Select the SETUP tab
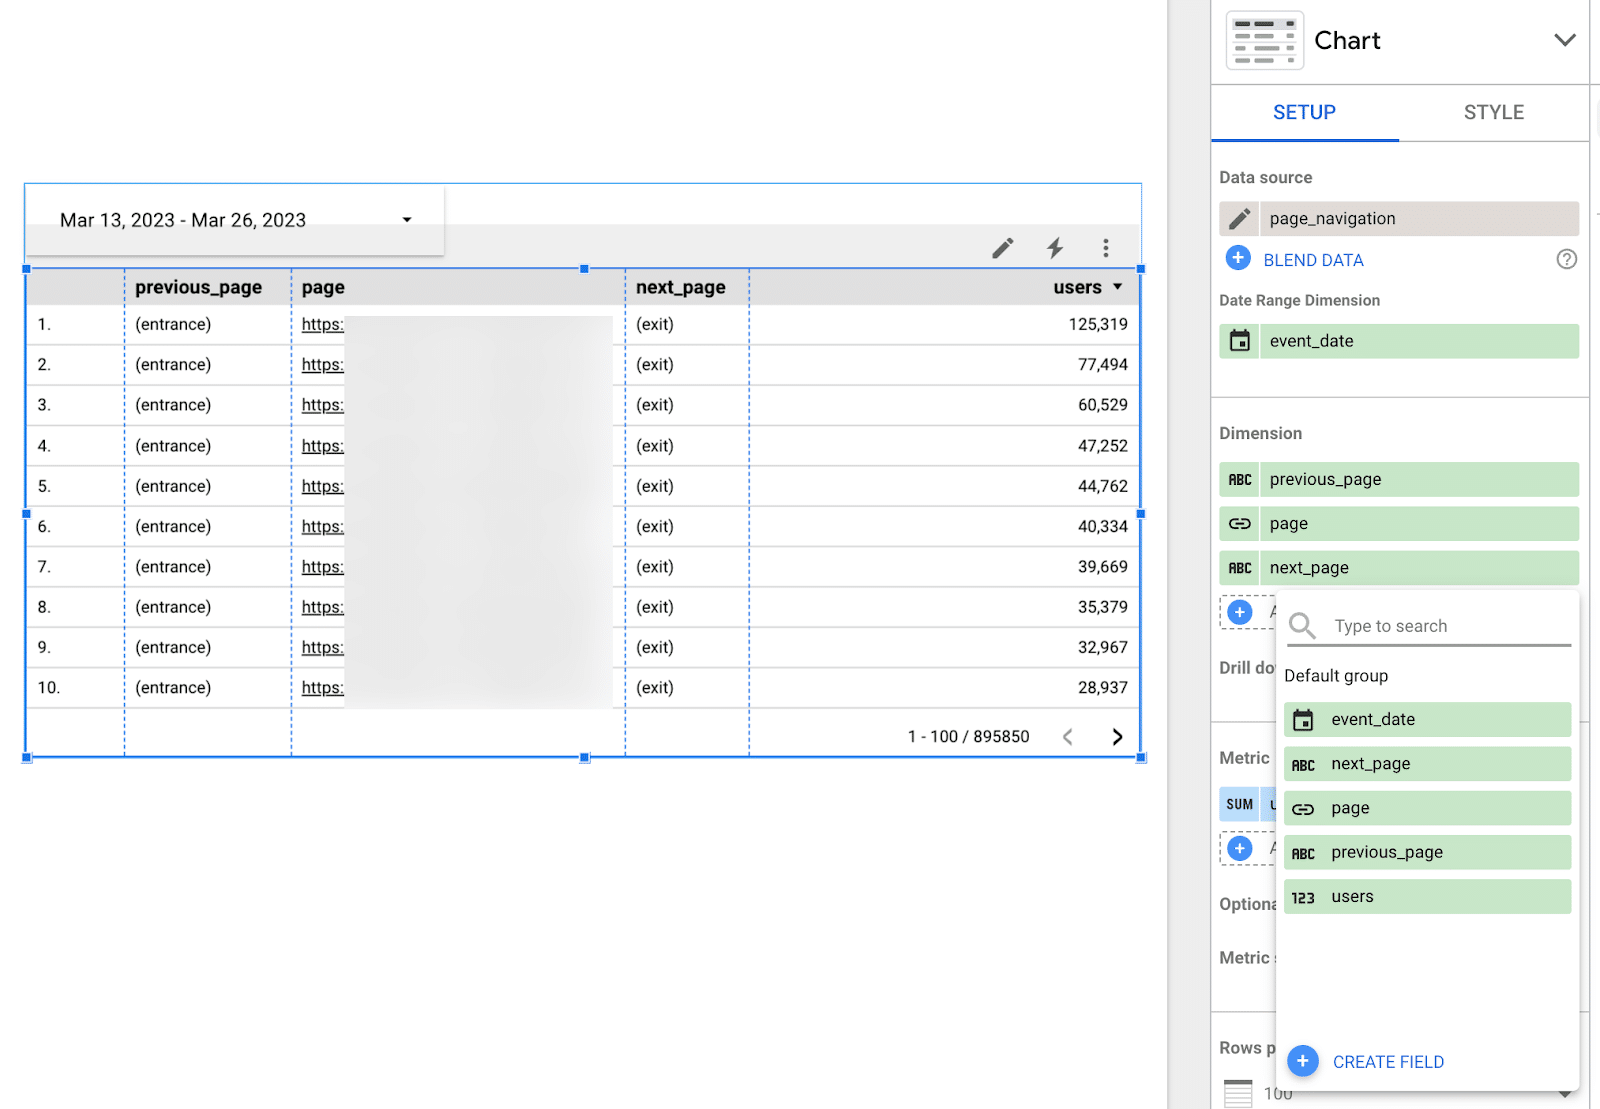 tap(1303, 112)
